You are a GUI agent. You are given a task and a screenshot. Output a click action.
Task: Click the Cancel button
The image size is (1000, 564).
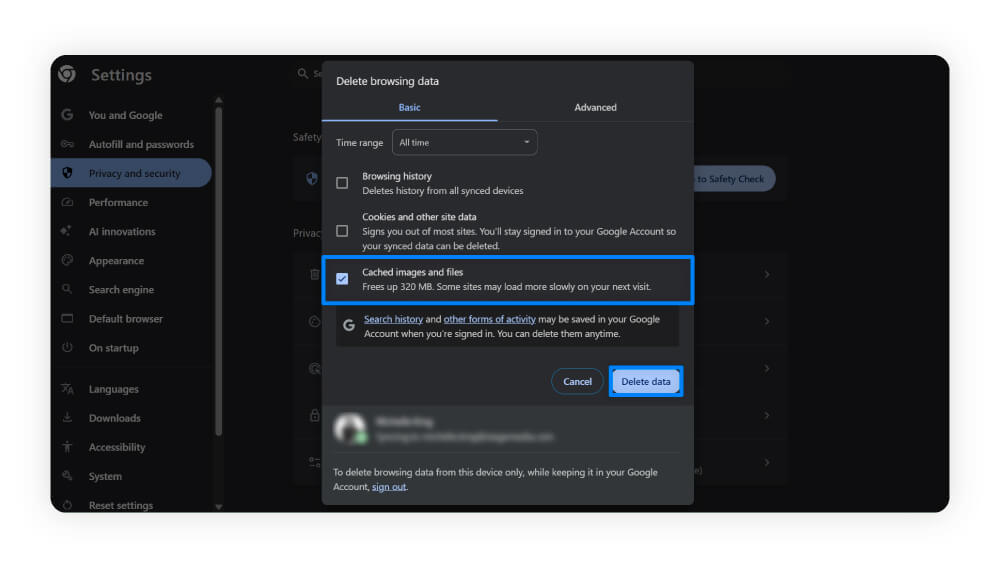(577, 382)
